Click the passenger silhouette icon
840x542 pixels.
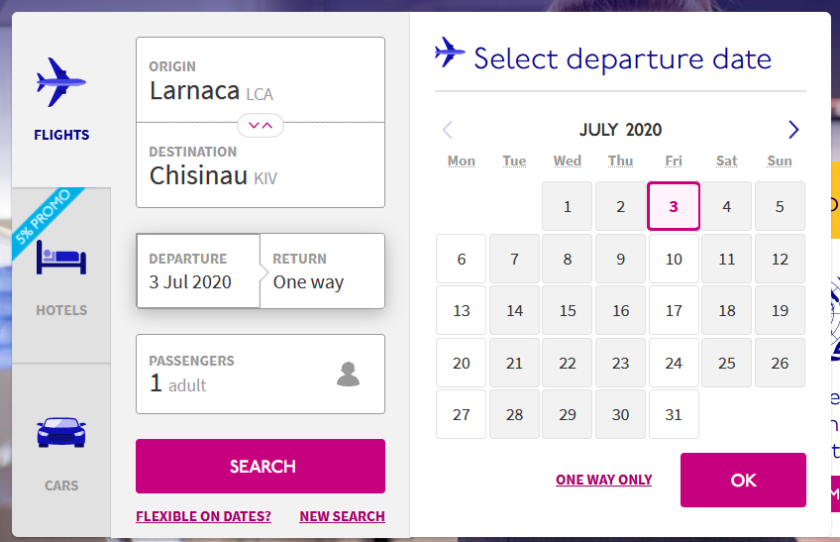(x=348, y=374)
